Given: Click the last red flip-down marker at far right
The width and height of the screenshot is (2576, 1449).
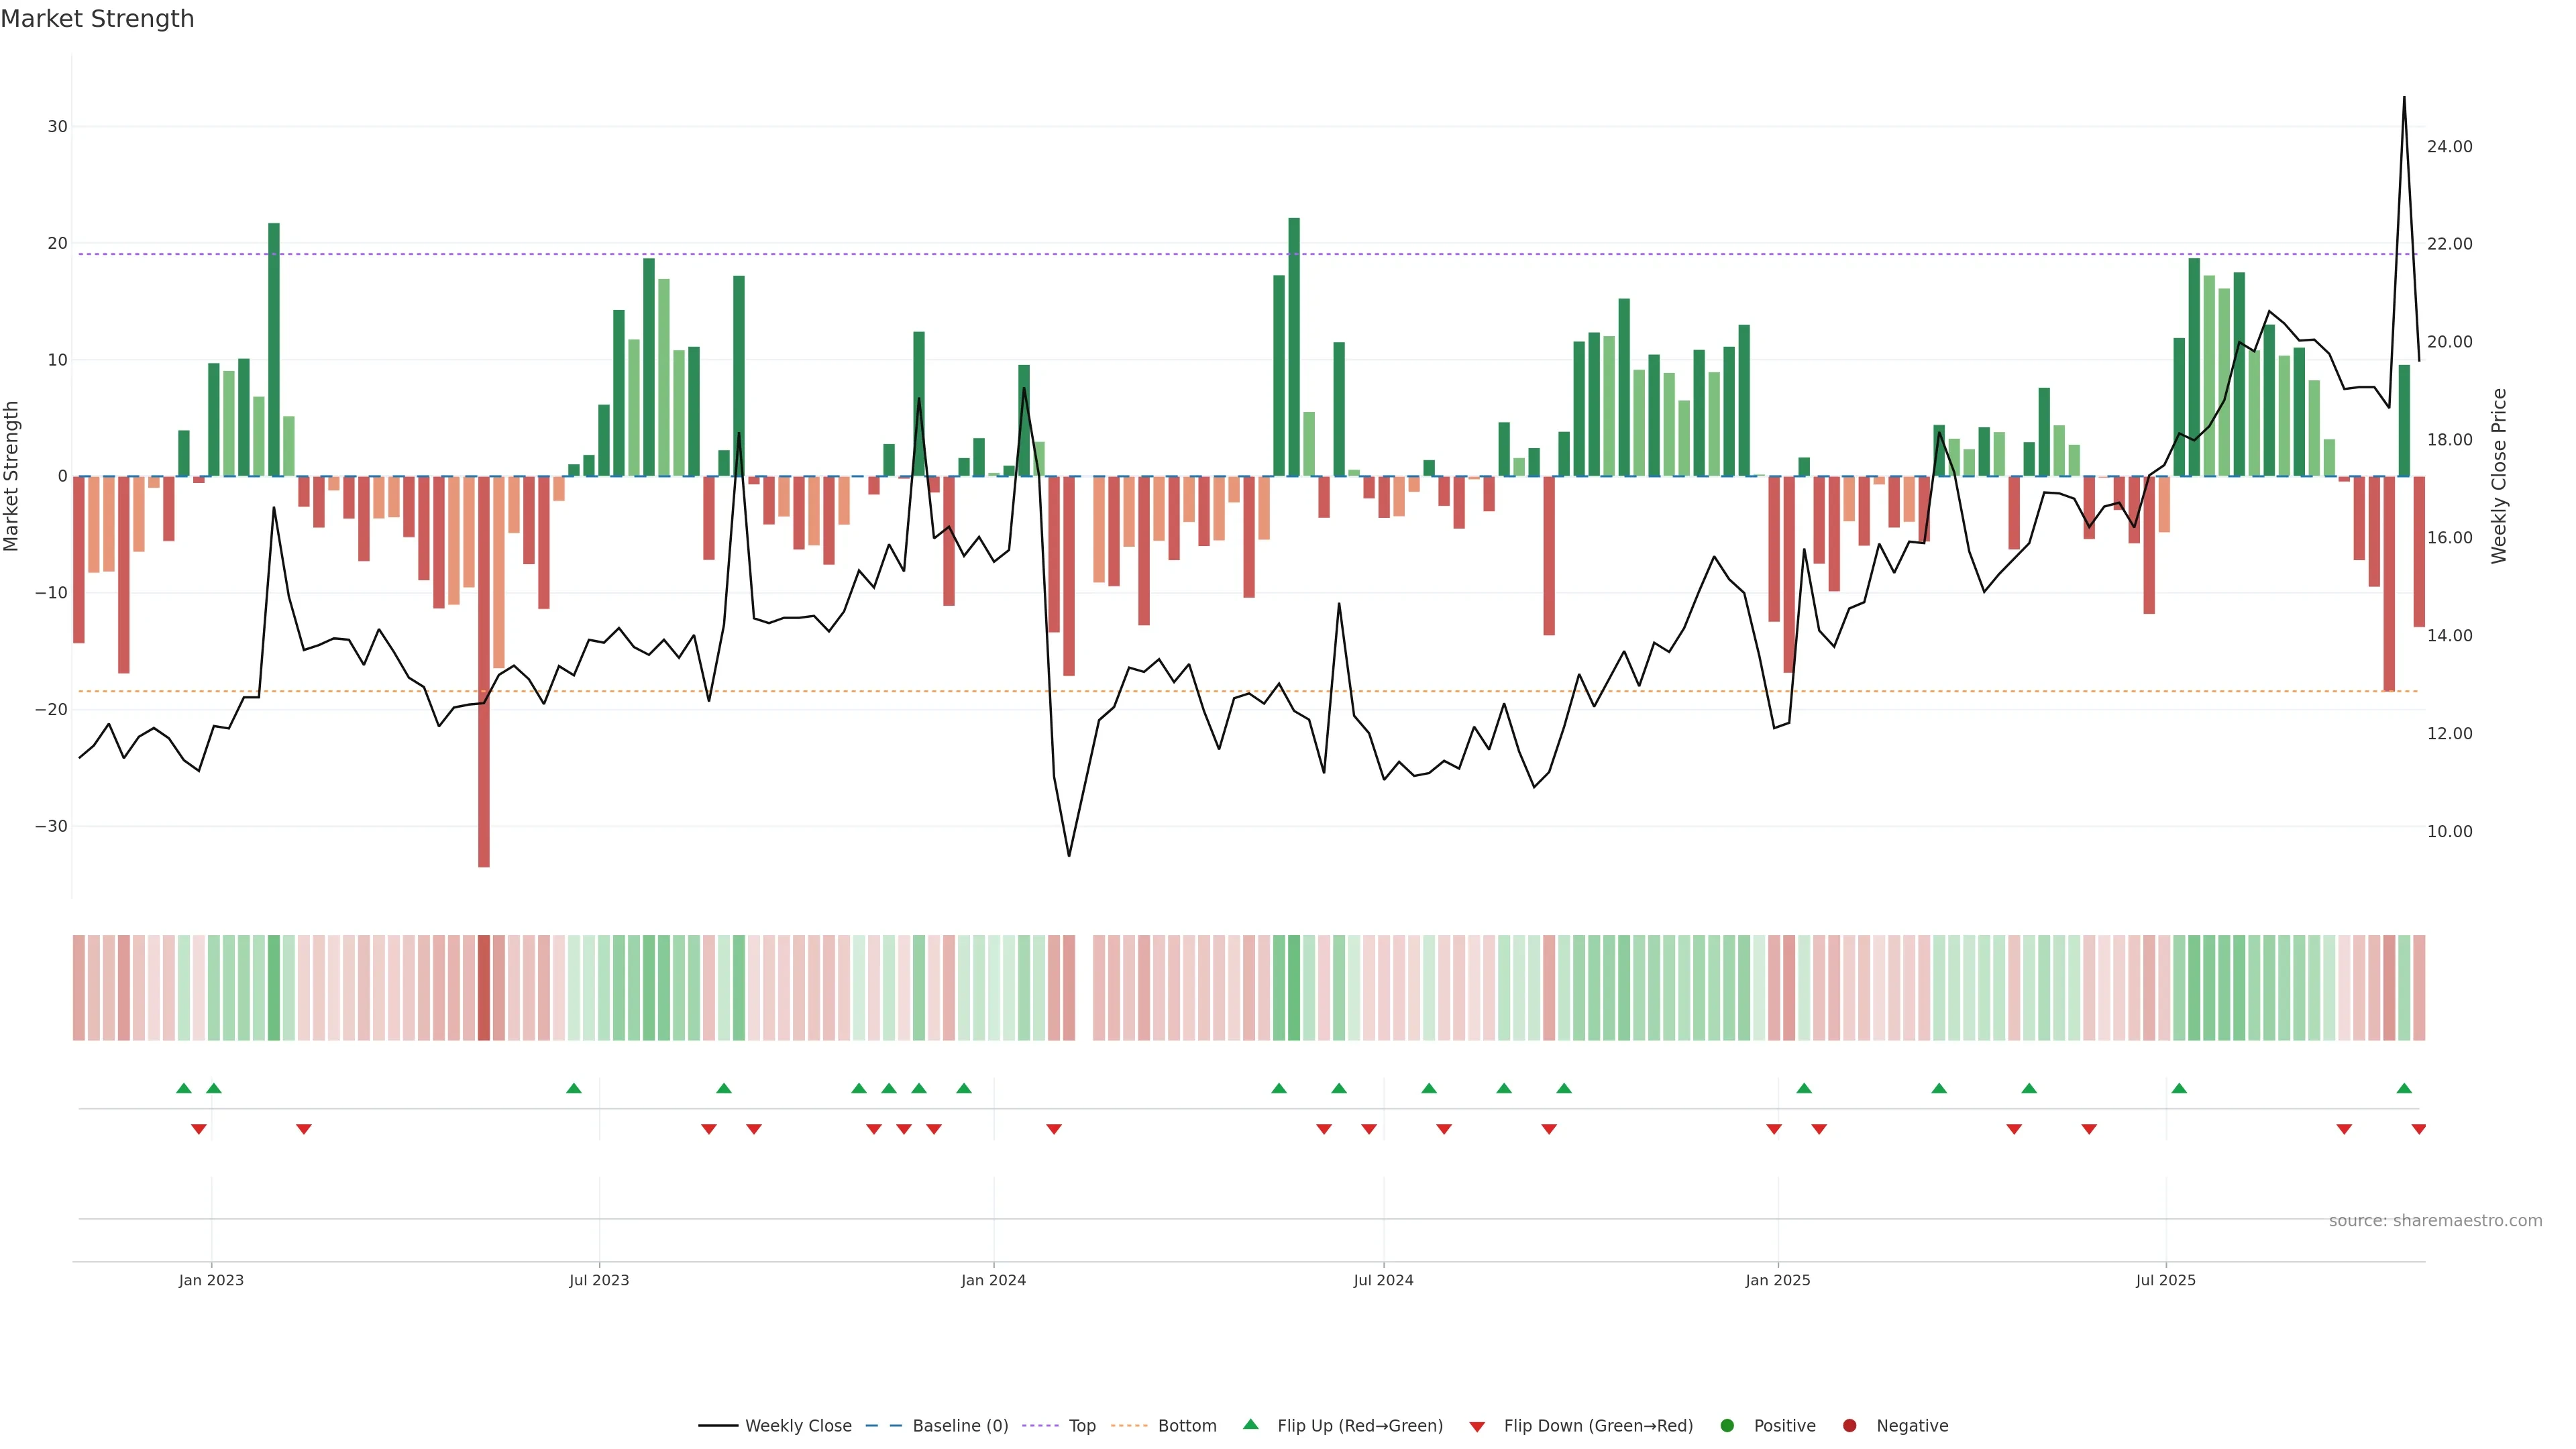Looking at the screenshot, I should (x=2419, y=1129).
